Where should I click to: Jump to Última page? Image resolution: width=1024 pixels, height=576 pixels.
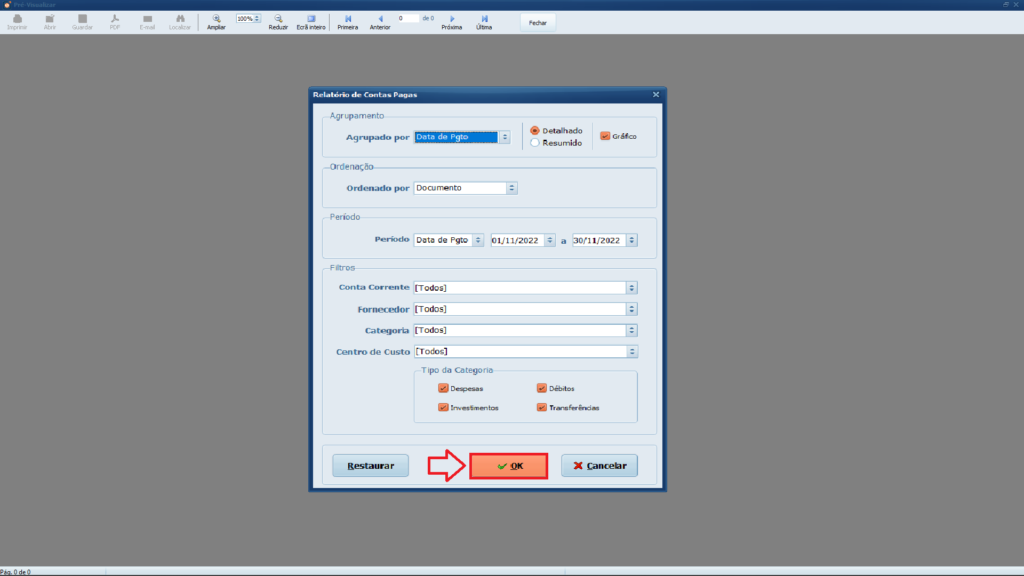coord(484,19)
